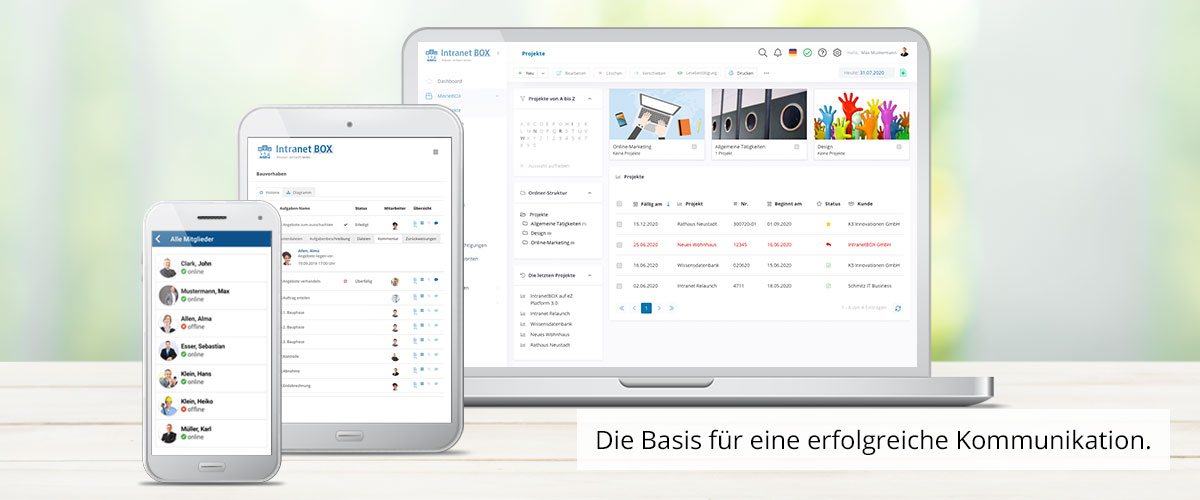Image resolution: width=1200 pixels, height=500 pixels.
Task: Expand the MeineBOX sidebar section
Action: point(497,96)
